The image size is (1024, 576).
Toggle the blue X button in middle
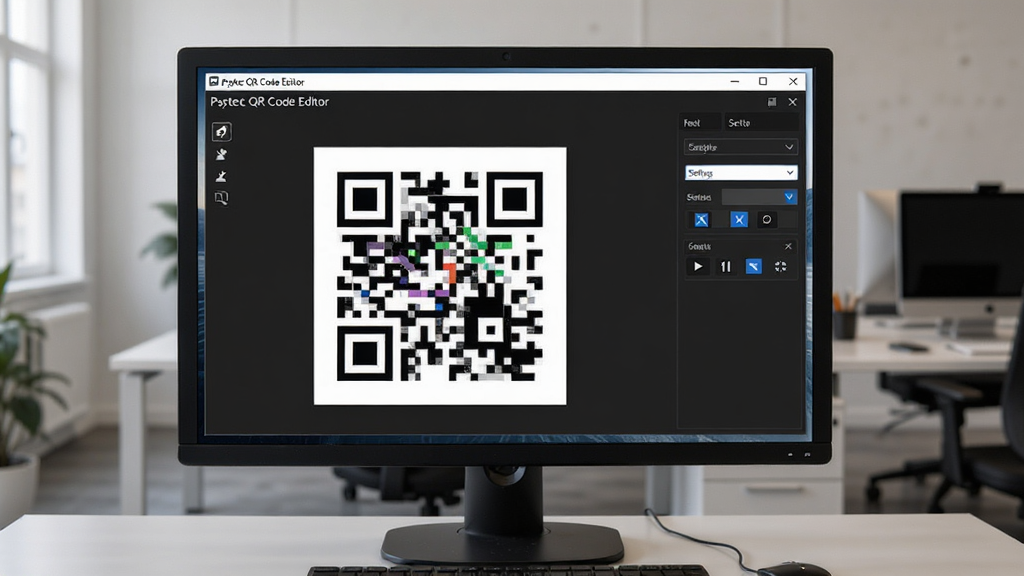click(739, 220)
